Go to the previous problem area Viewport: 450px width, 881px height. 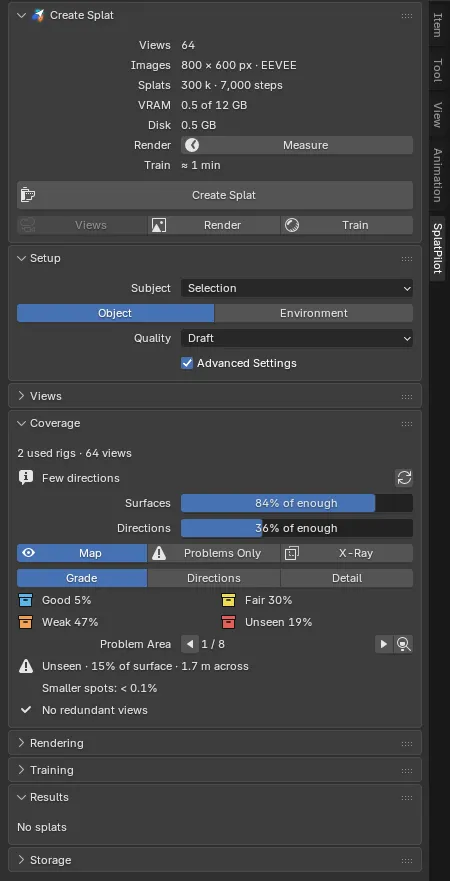point(190,644)
